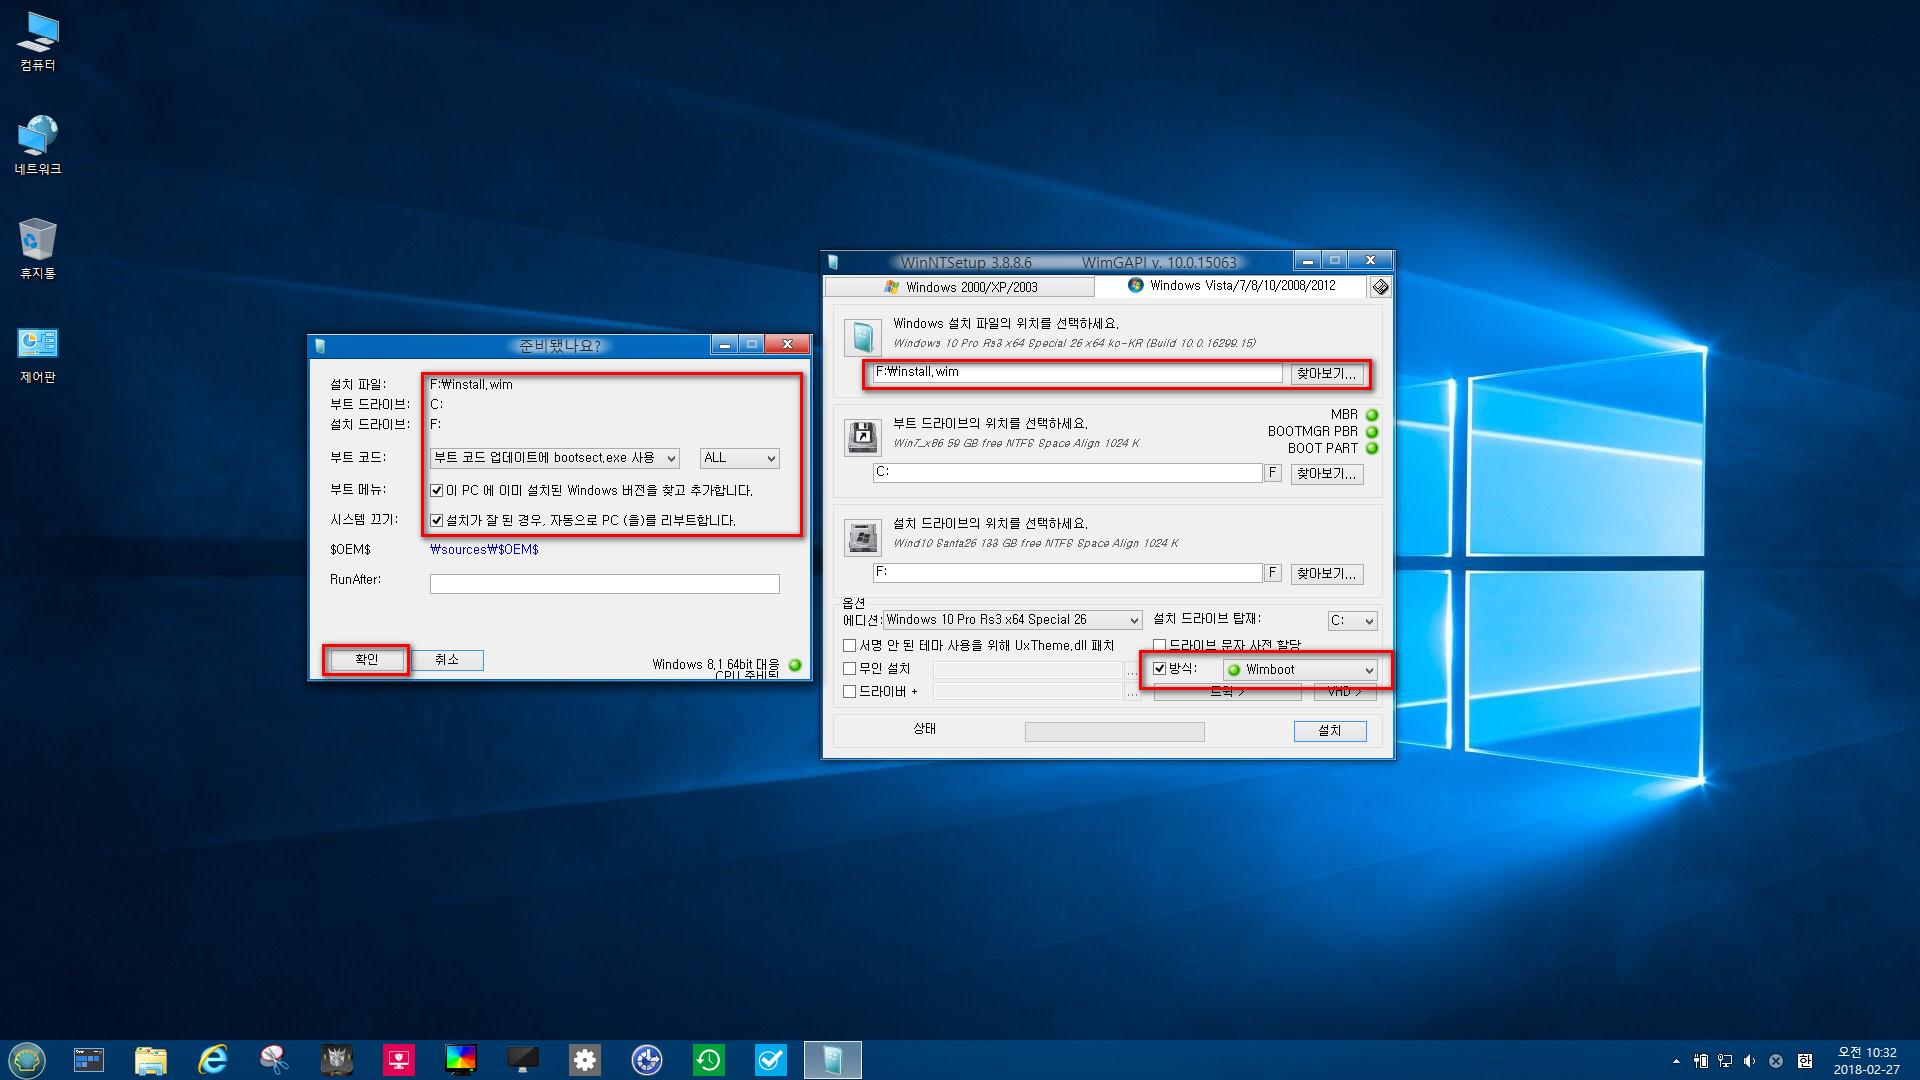Click 찾아보기 for the install.wim file
1920x1080 pixels.
pyautogui.click(x=1326, y=374)
